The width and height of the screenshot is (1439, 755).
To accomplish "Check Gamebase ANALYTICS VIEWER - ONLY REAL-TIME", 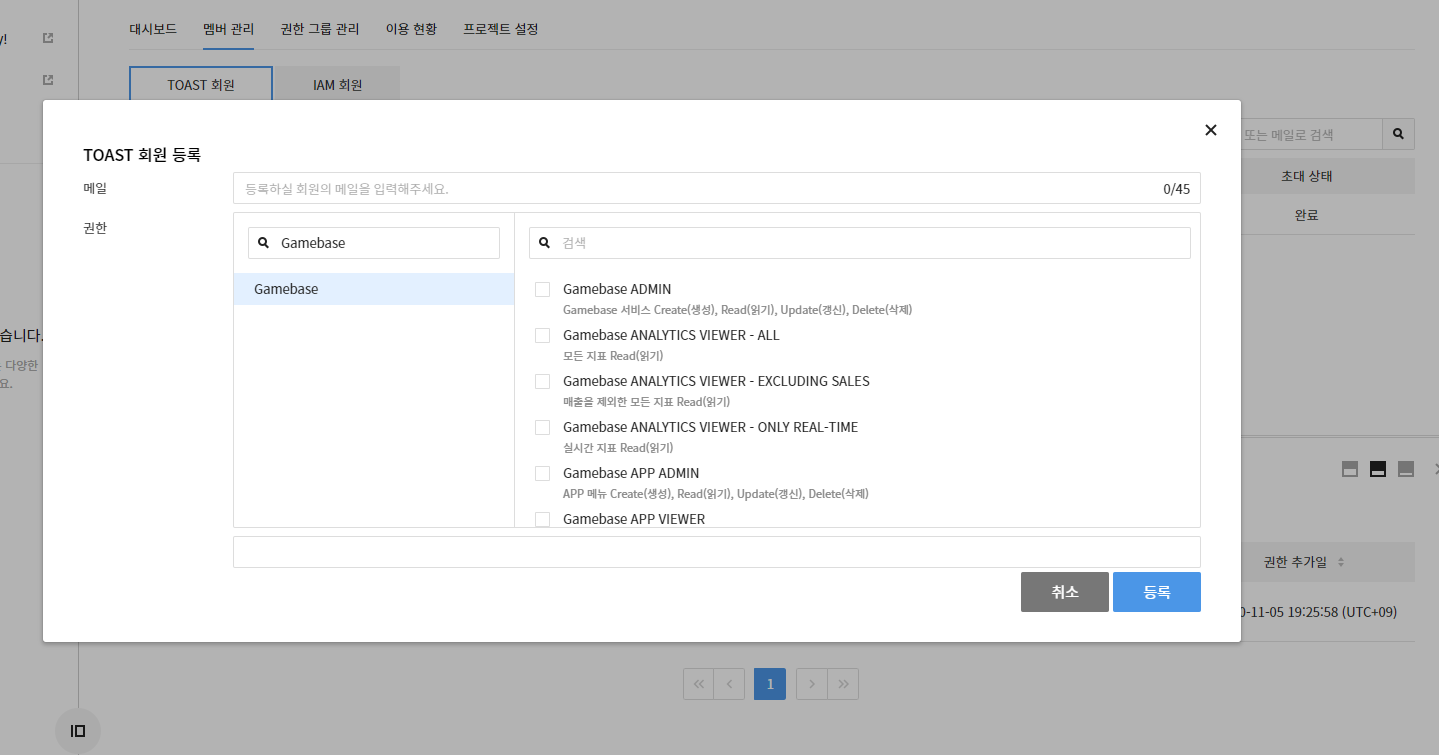I will (x=542, y=427).
